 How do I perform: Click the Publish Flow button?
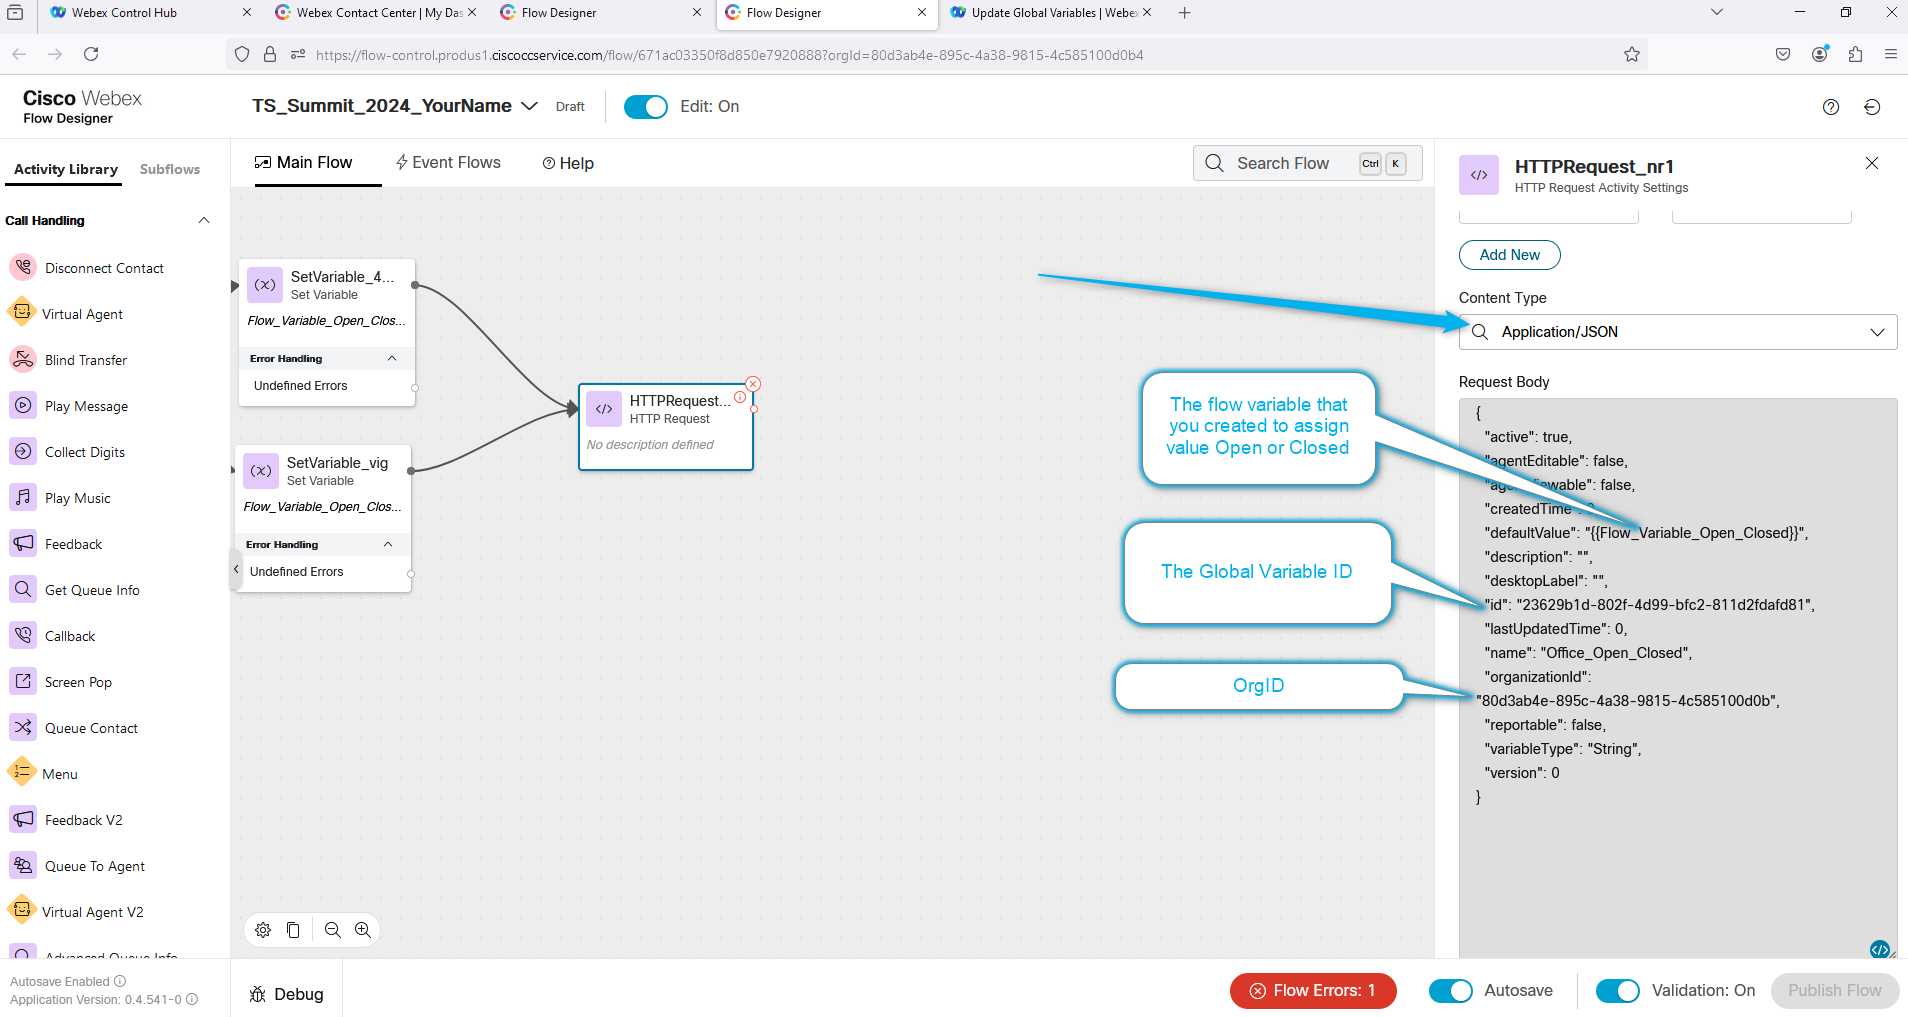1835,991
